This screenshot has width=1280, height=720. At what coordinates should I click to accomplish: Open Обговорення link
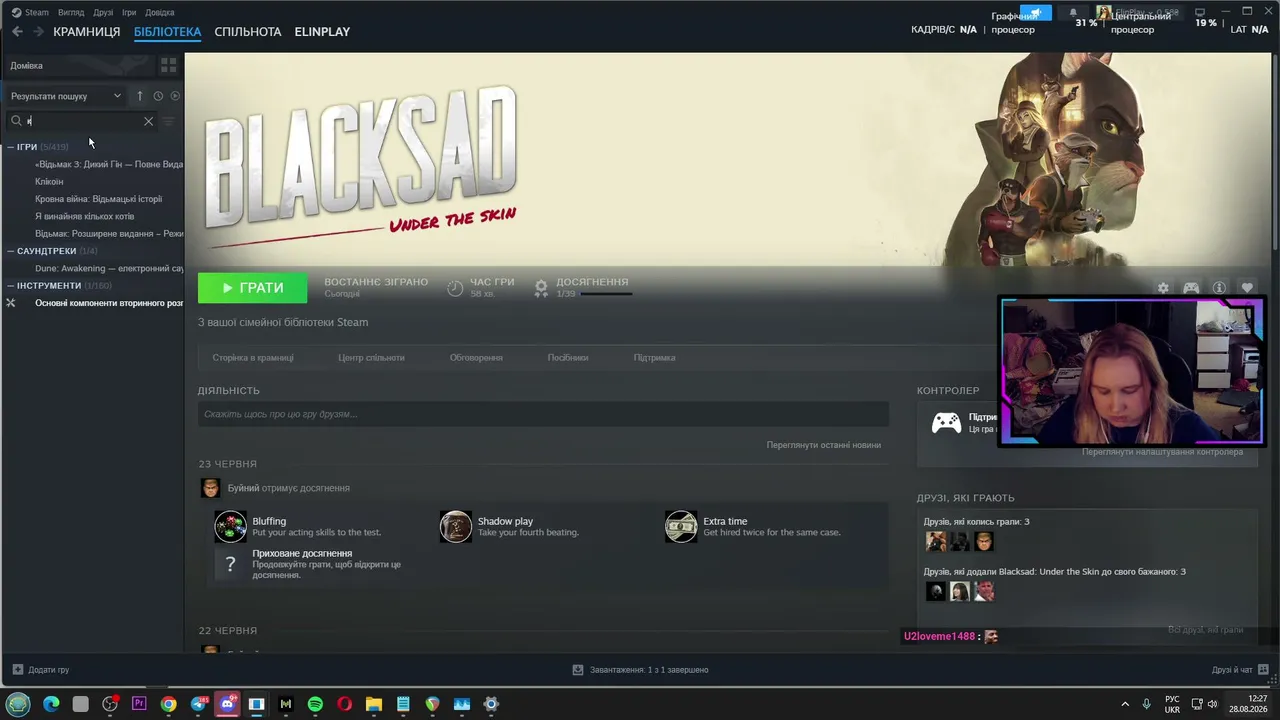coord(476,358)
